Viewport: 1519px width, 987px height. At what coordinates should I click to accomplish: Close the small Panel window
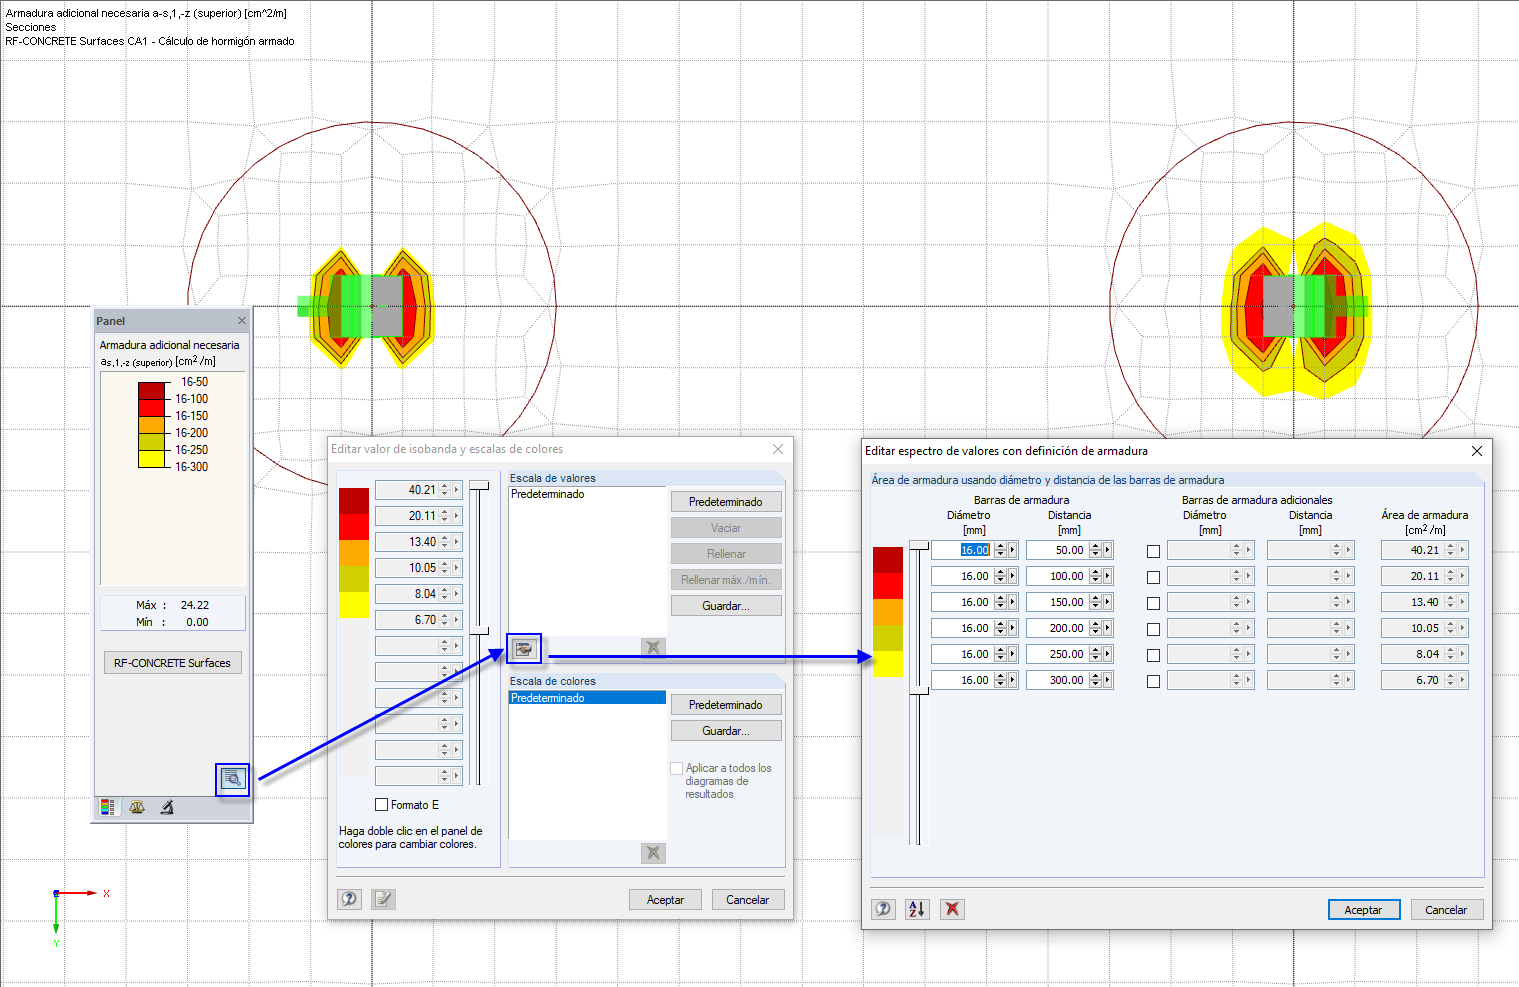tap(241, 321)
